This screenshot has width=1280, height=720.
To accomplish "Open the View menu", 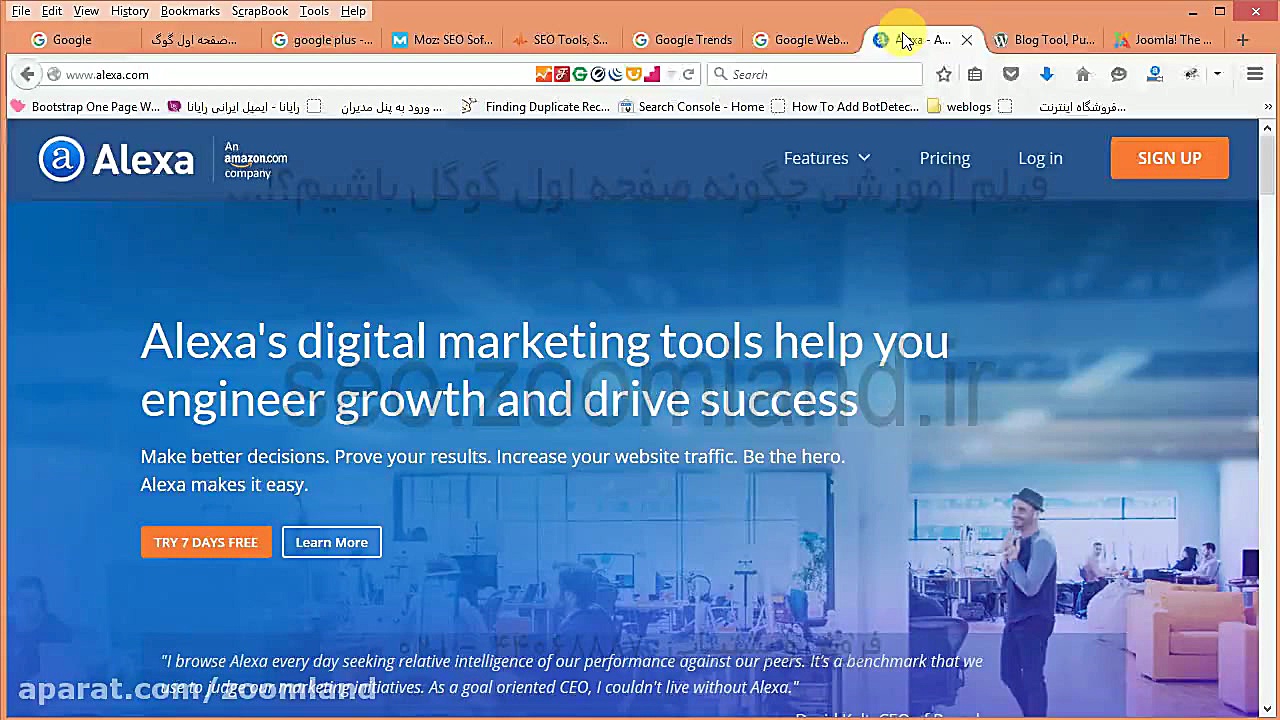I will point(86,11).
